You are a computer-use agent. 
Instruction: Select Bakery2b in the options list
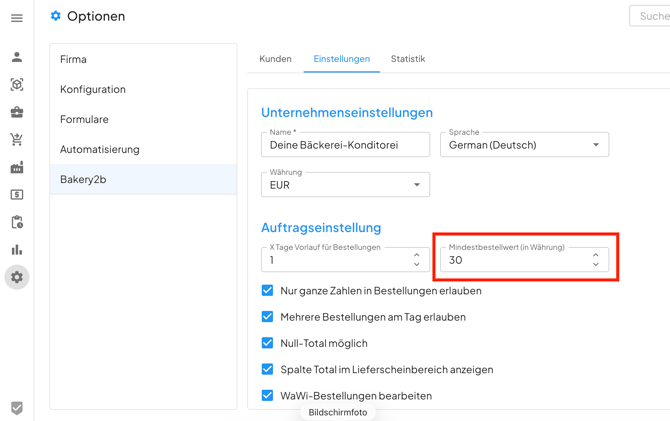pyautogui.click(x=143, y=179)
